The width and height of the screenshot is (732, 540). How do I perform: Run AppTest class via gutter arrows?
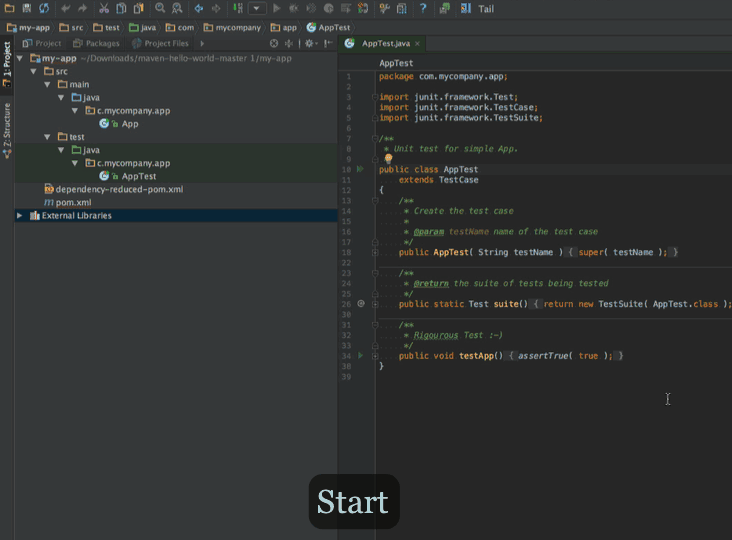(x=360, y=169)
